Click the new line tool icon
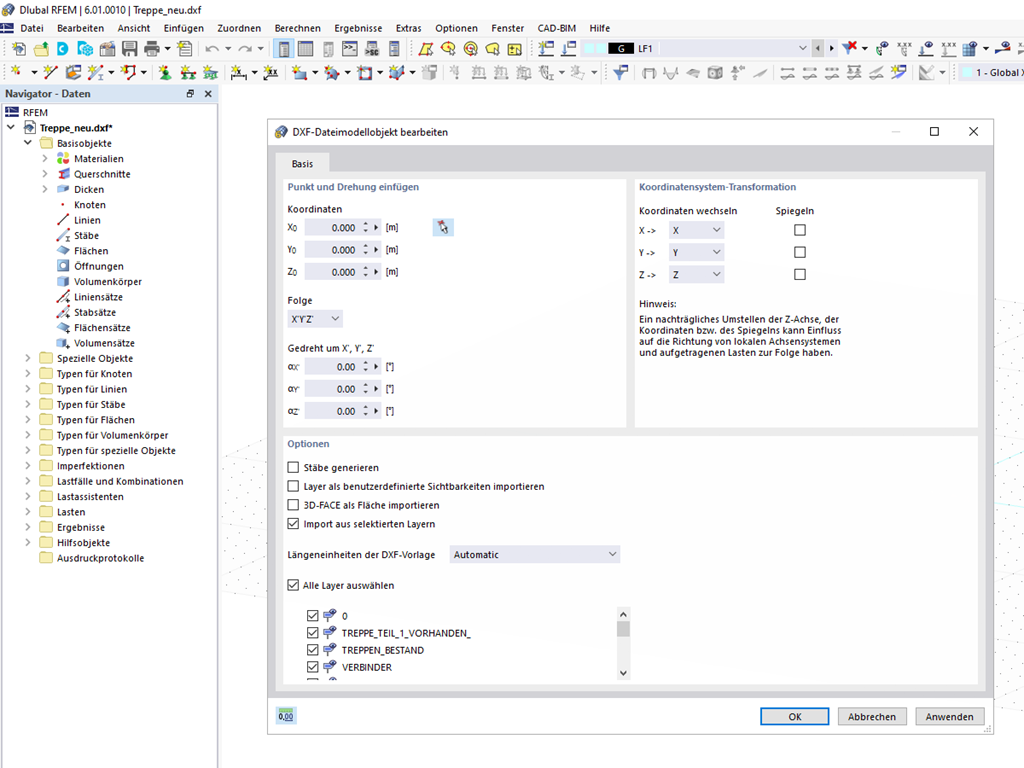This screenshot has width=1024, height=768. [50, 72]
